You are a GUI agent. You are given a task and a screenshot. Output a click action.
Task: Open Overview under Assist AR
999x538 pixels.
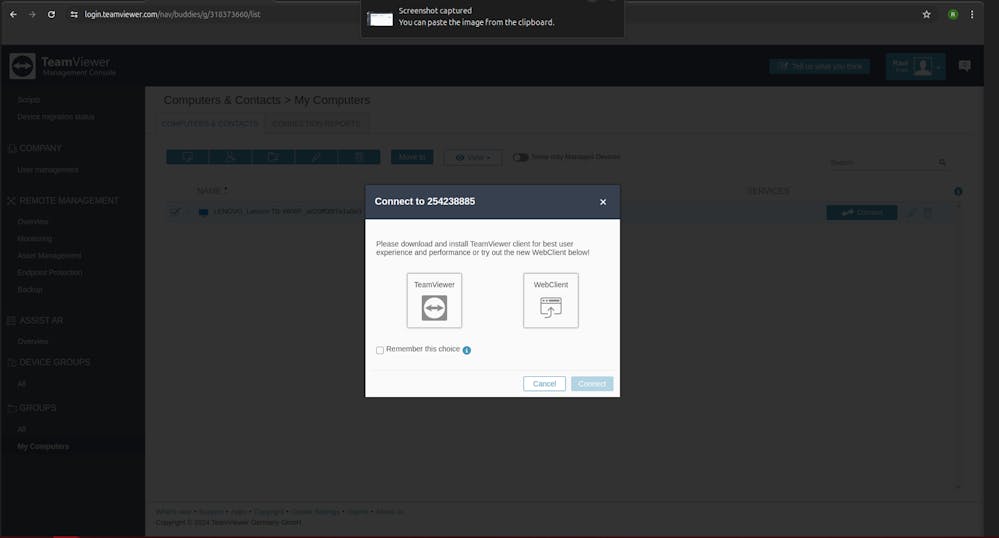(x=32, y=342)
